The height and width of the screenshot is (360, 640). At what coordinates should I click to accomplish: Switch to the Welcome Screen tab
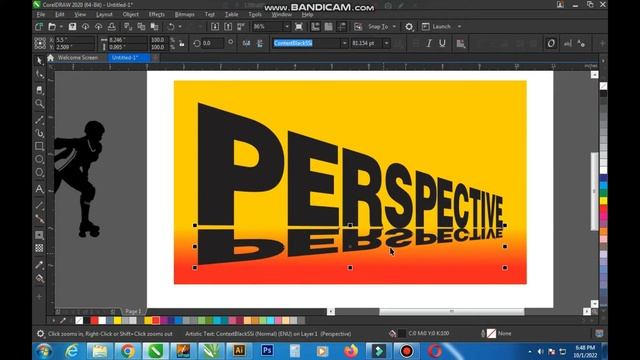[78, 58]
